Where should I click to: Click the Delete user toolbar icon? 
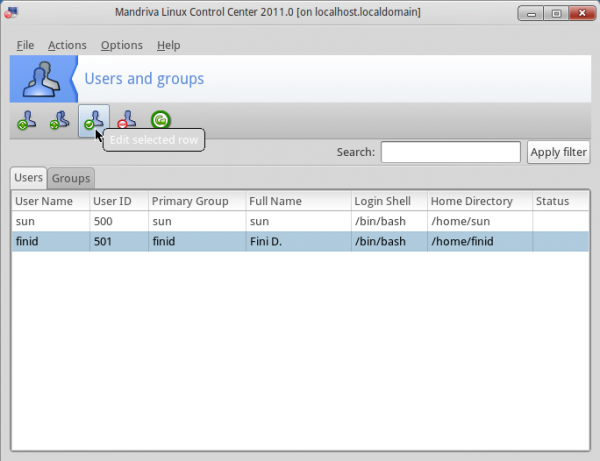[127, 120]
